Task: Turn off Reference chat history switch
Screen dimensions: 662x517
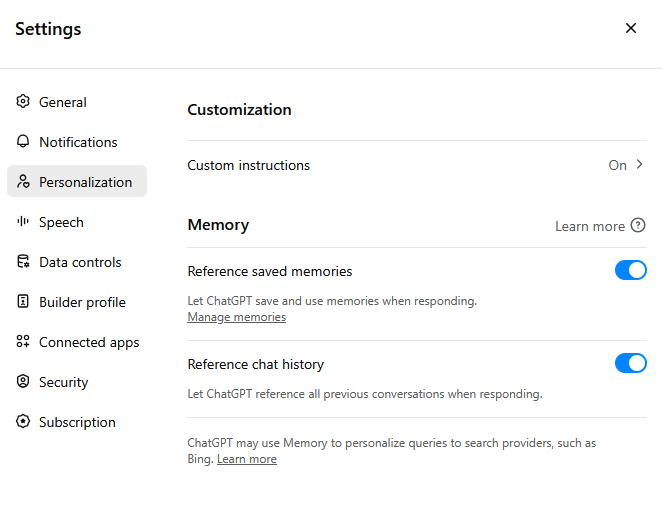Action: coord(630,363)
